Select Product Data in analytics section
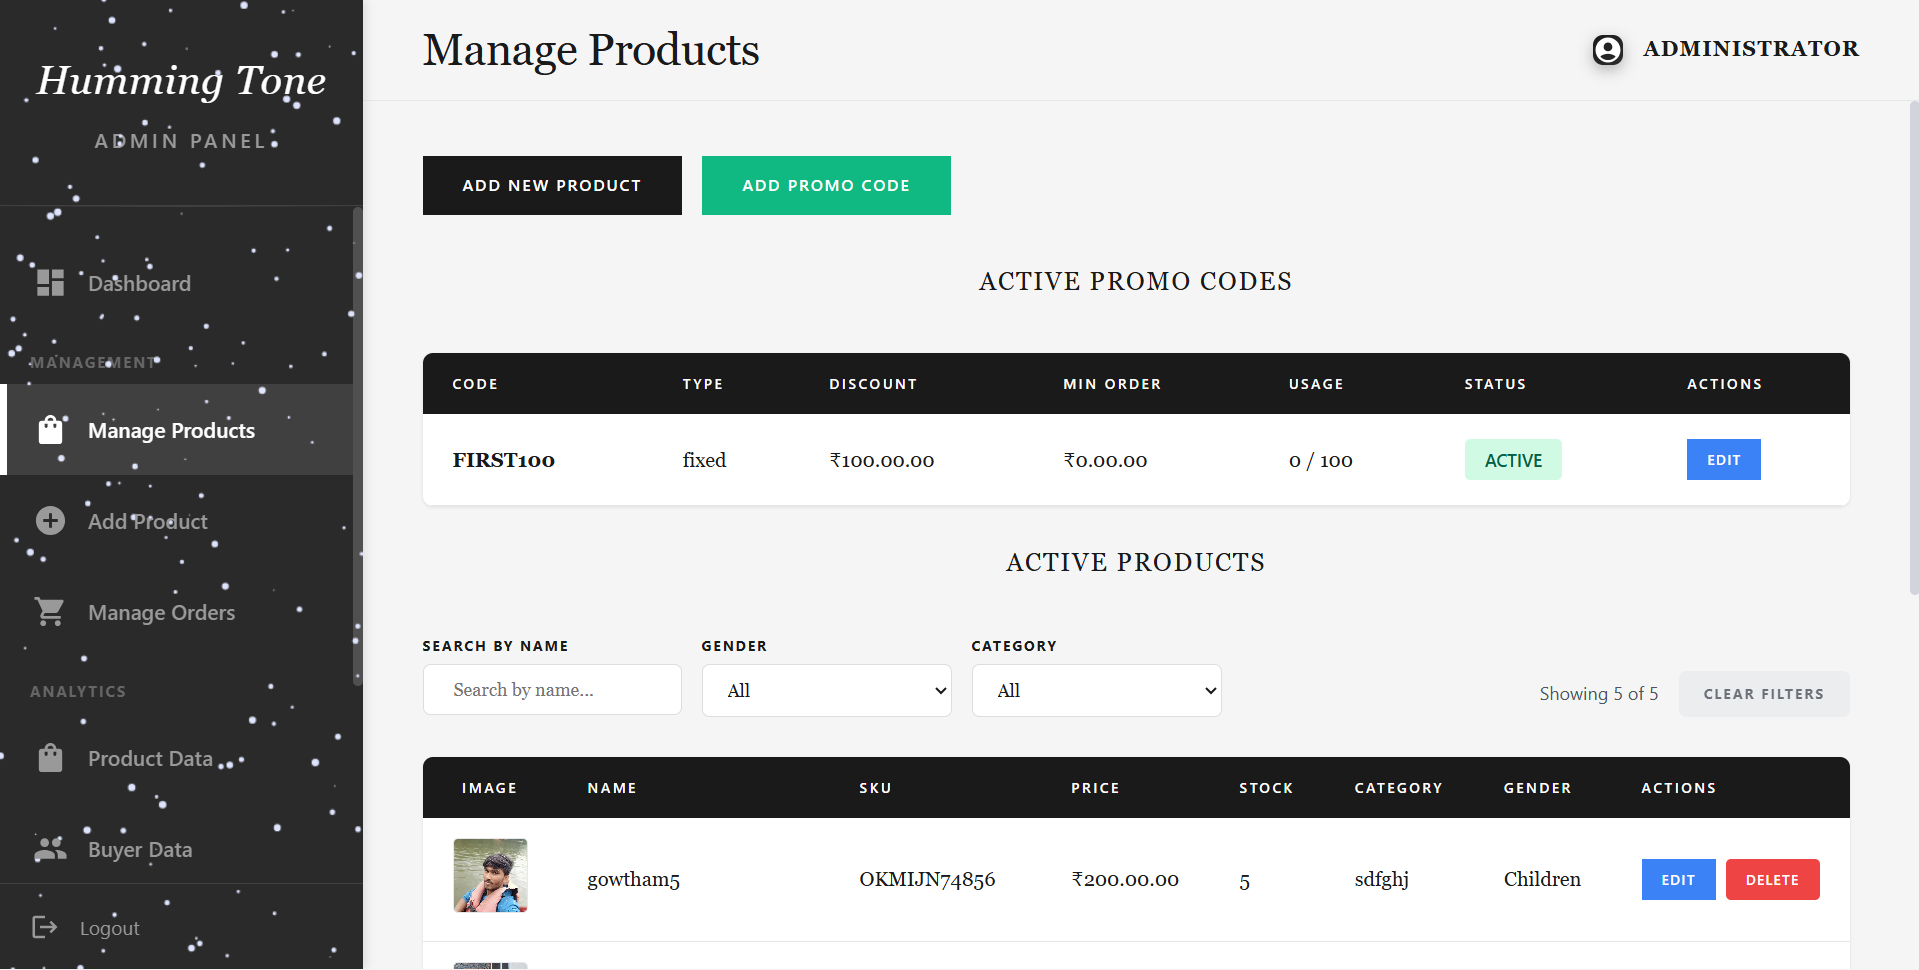The image size is (1919, 970). coord(150,758)
